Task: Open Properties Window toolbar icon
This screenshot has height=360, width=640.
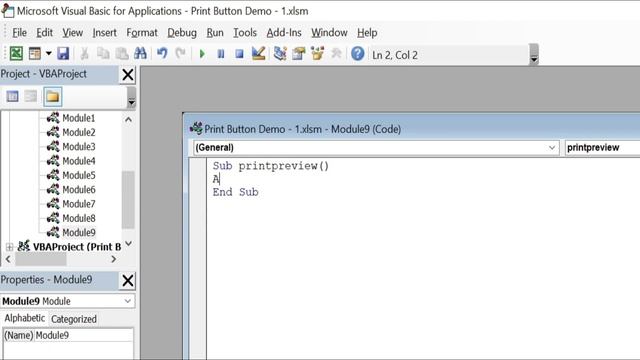Action: coord(299,53)
